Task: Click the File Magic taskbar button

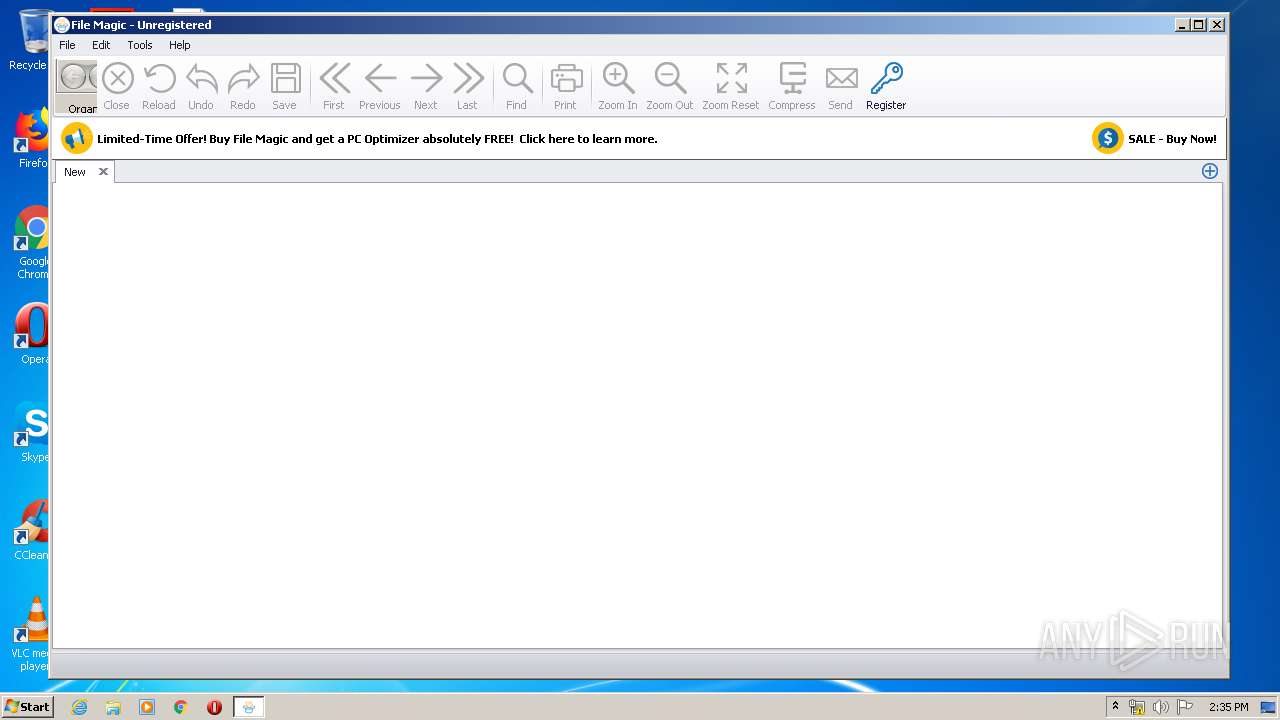Action: tap(249, 707)
